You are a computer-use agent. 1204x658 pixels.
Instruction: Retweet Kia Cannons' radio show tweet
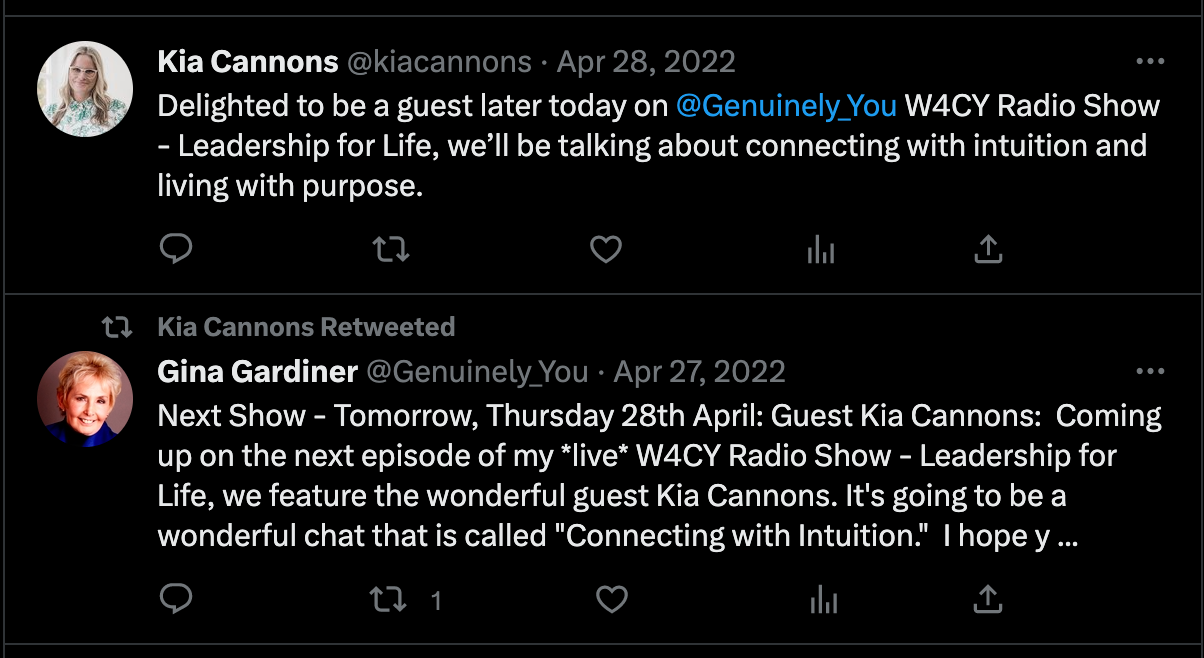[391, 248]
